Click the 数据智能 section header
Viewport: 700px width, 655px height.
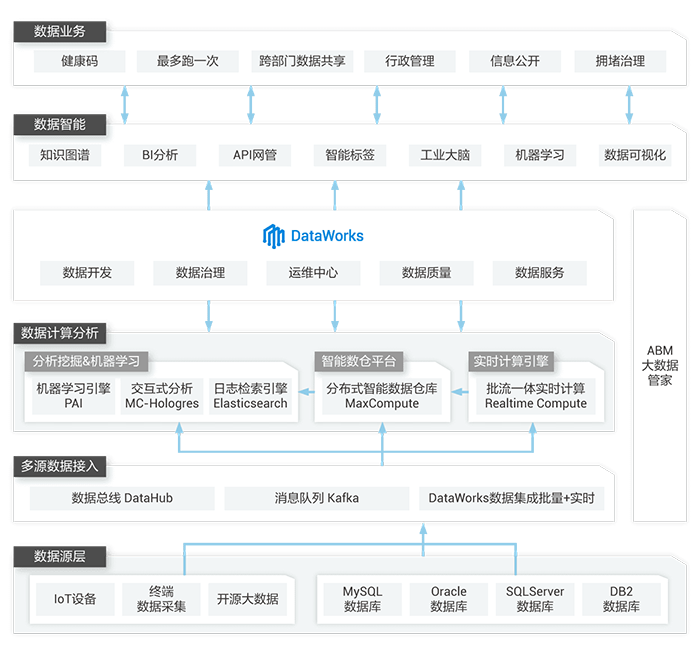[60, 125]
